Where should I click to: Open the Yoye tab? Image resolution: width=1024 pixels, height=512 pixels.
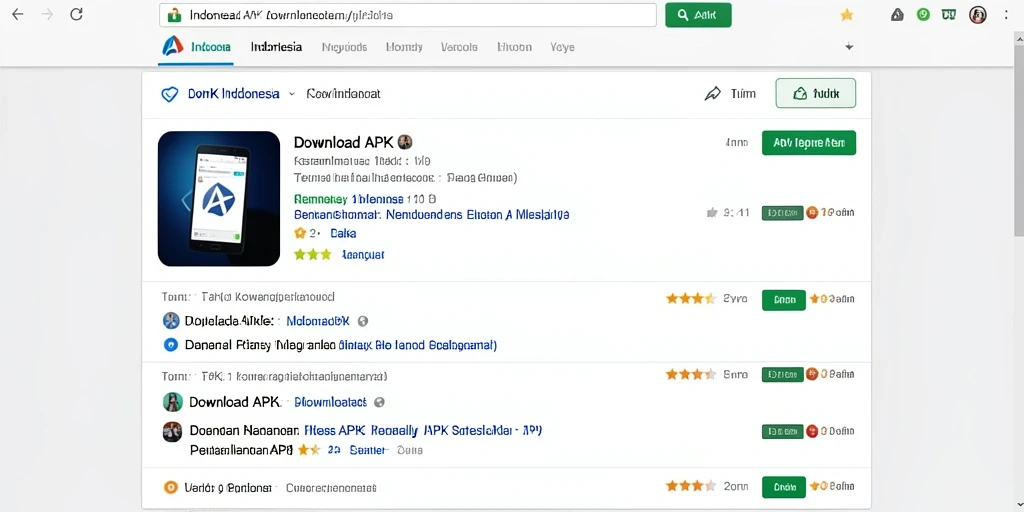[562, 47]
